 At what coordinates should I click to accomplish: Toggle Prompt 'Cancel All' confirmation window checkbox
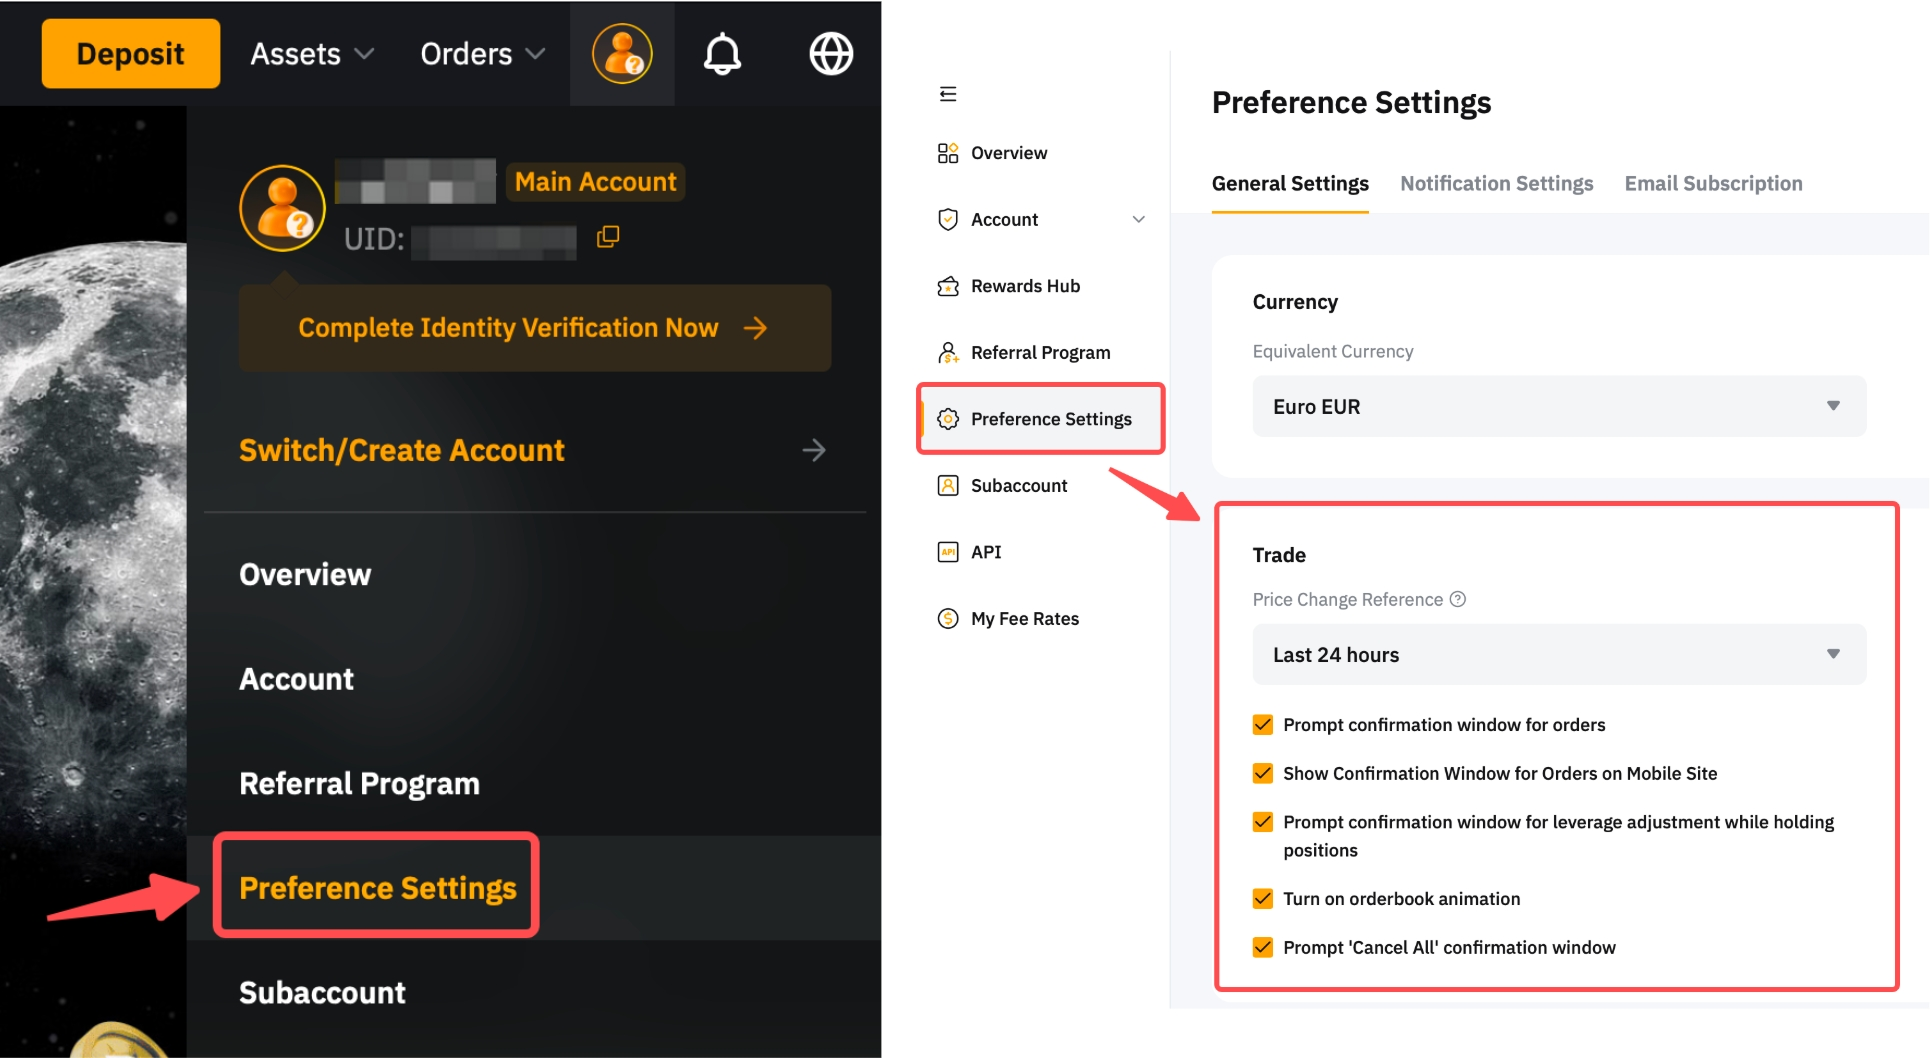(x=1263, y=947)
